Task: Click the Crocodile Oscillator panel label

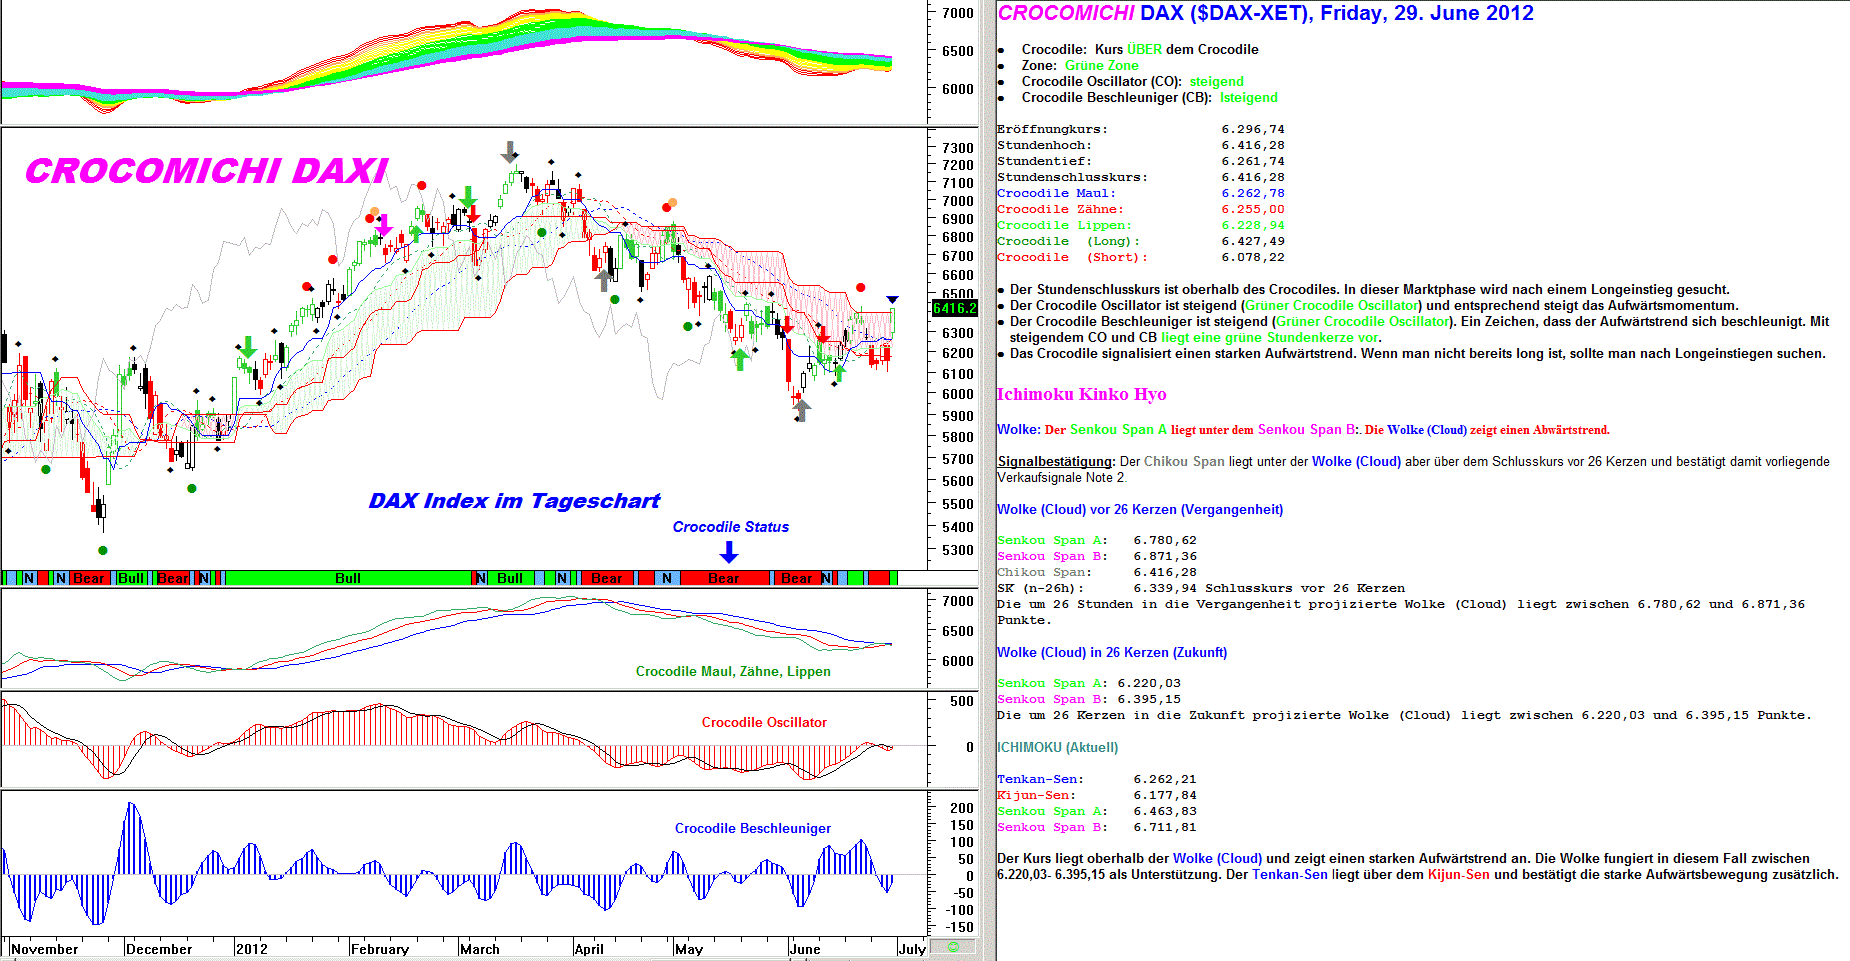Action: 764,722
